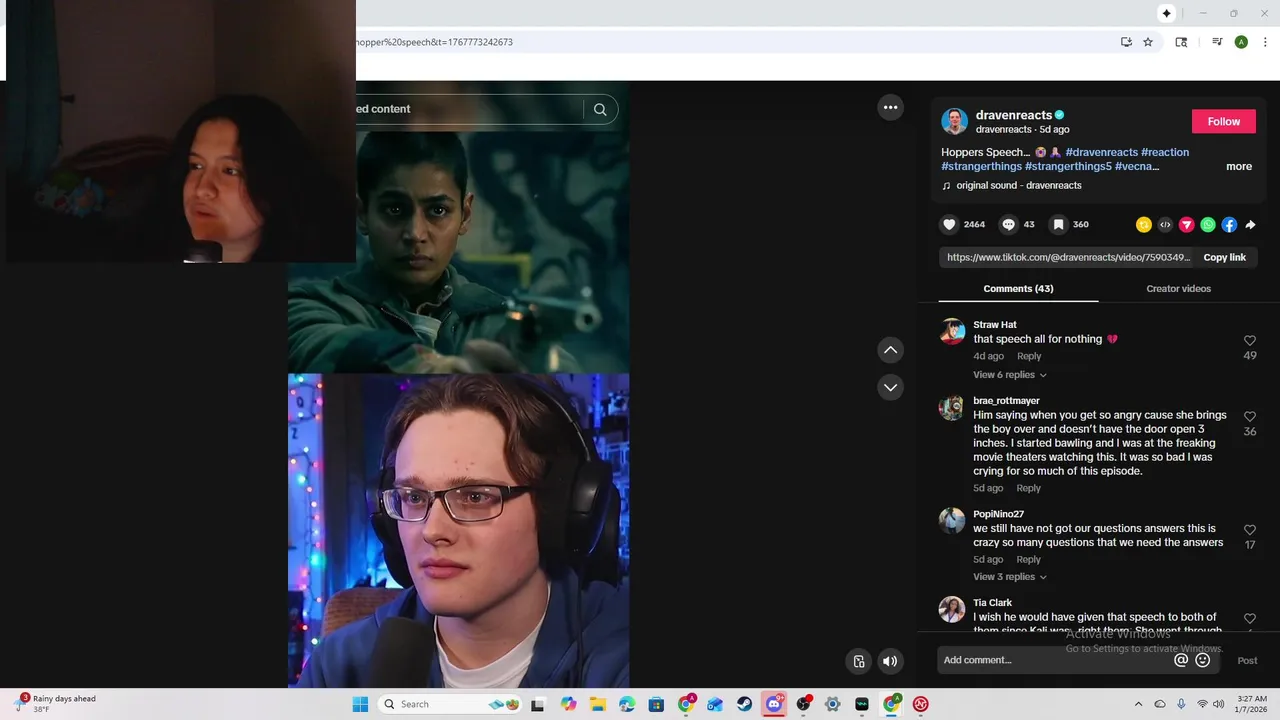This screenshot has height=720, width=1280.
Task: Open Gemini sparkle button in Chrome
Action: [x=1166, y=13]
